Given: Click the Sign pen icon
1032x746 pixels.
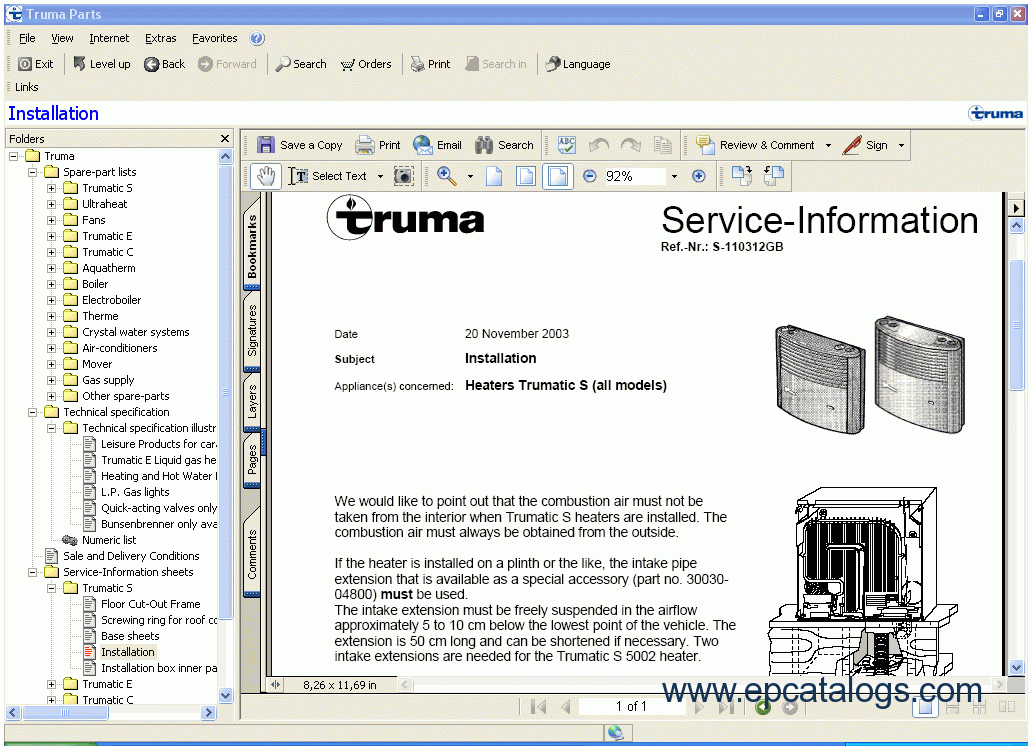Looking at the screenshot, I should (852, 145).
